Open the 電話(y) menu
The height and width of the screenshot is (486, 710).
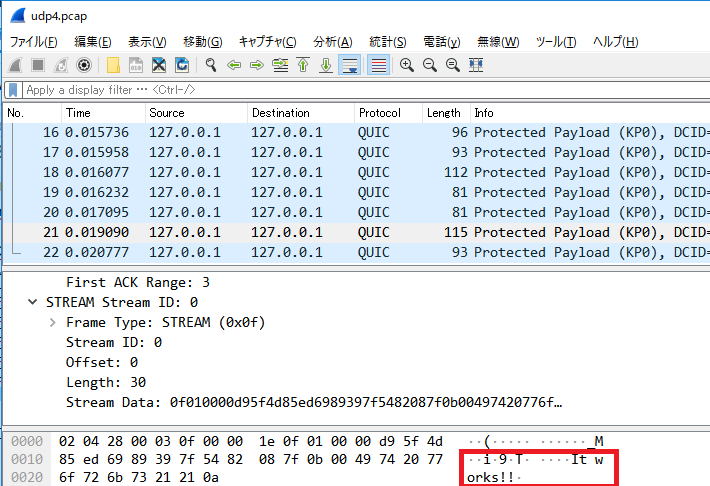[442, 42]
